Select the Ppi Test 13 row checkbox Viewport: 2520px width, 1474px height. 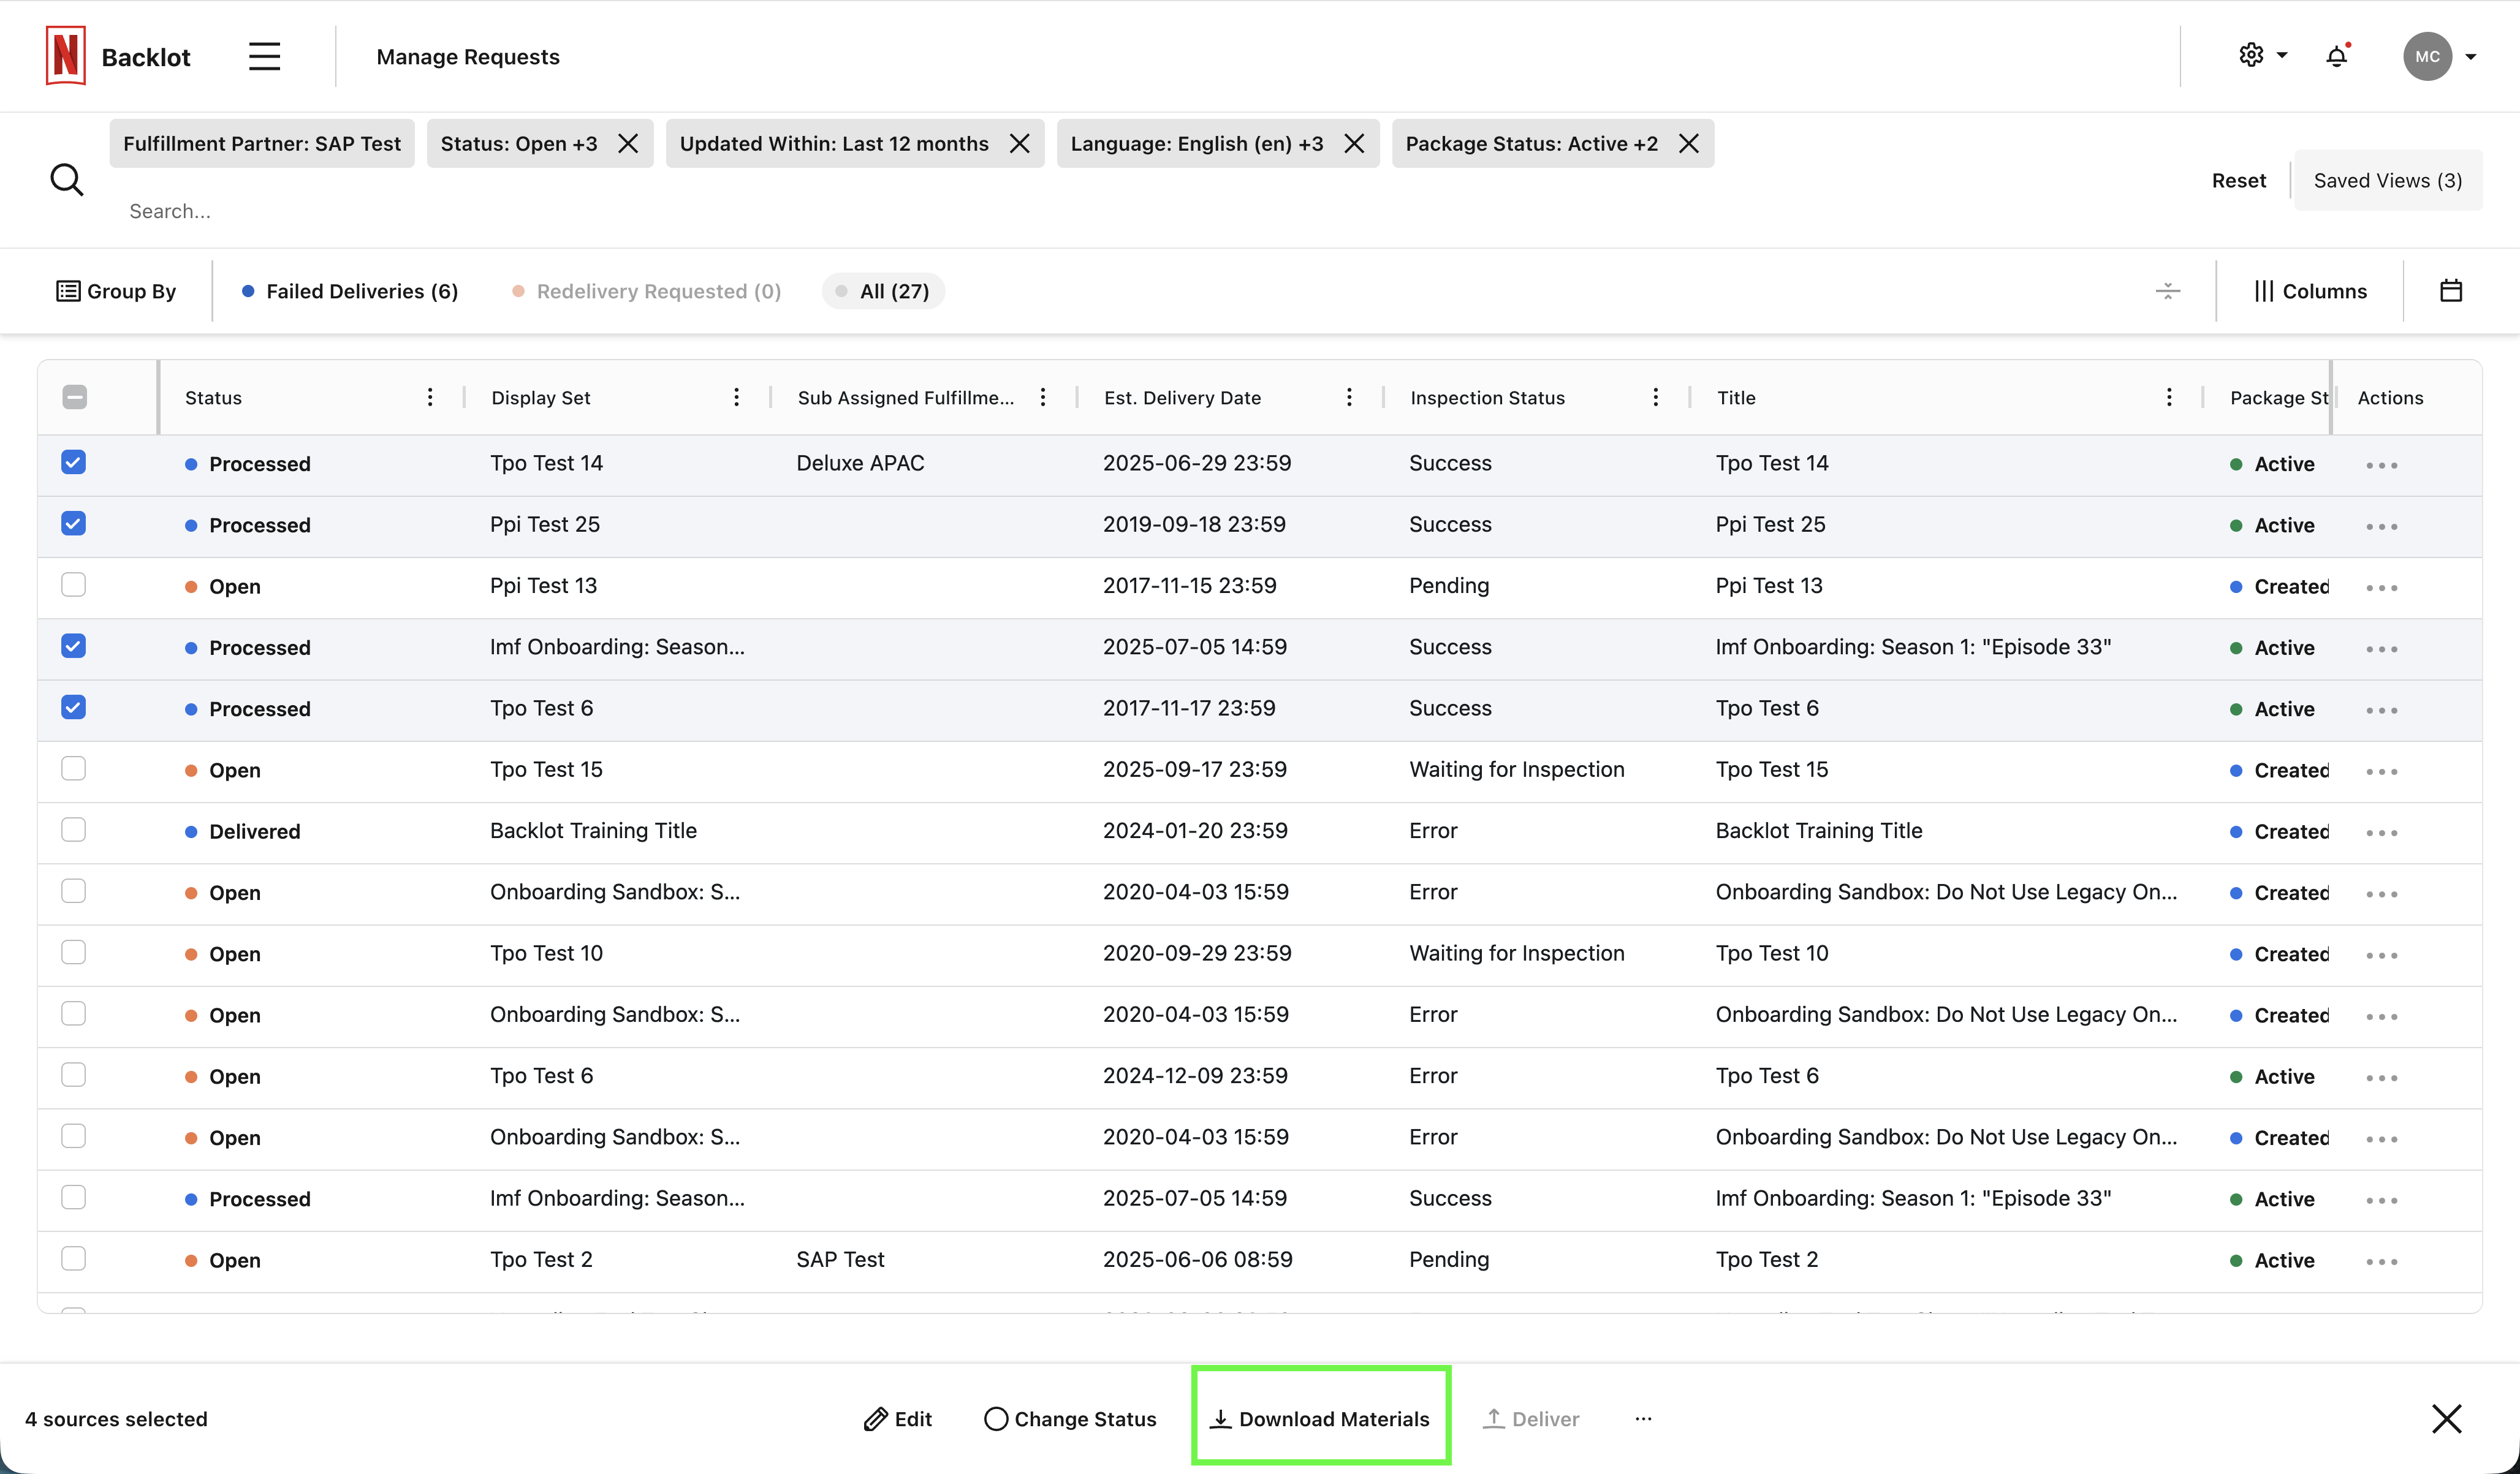pos(74,585)
